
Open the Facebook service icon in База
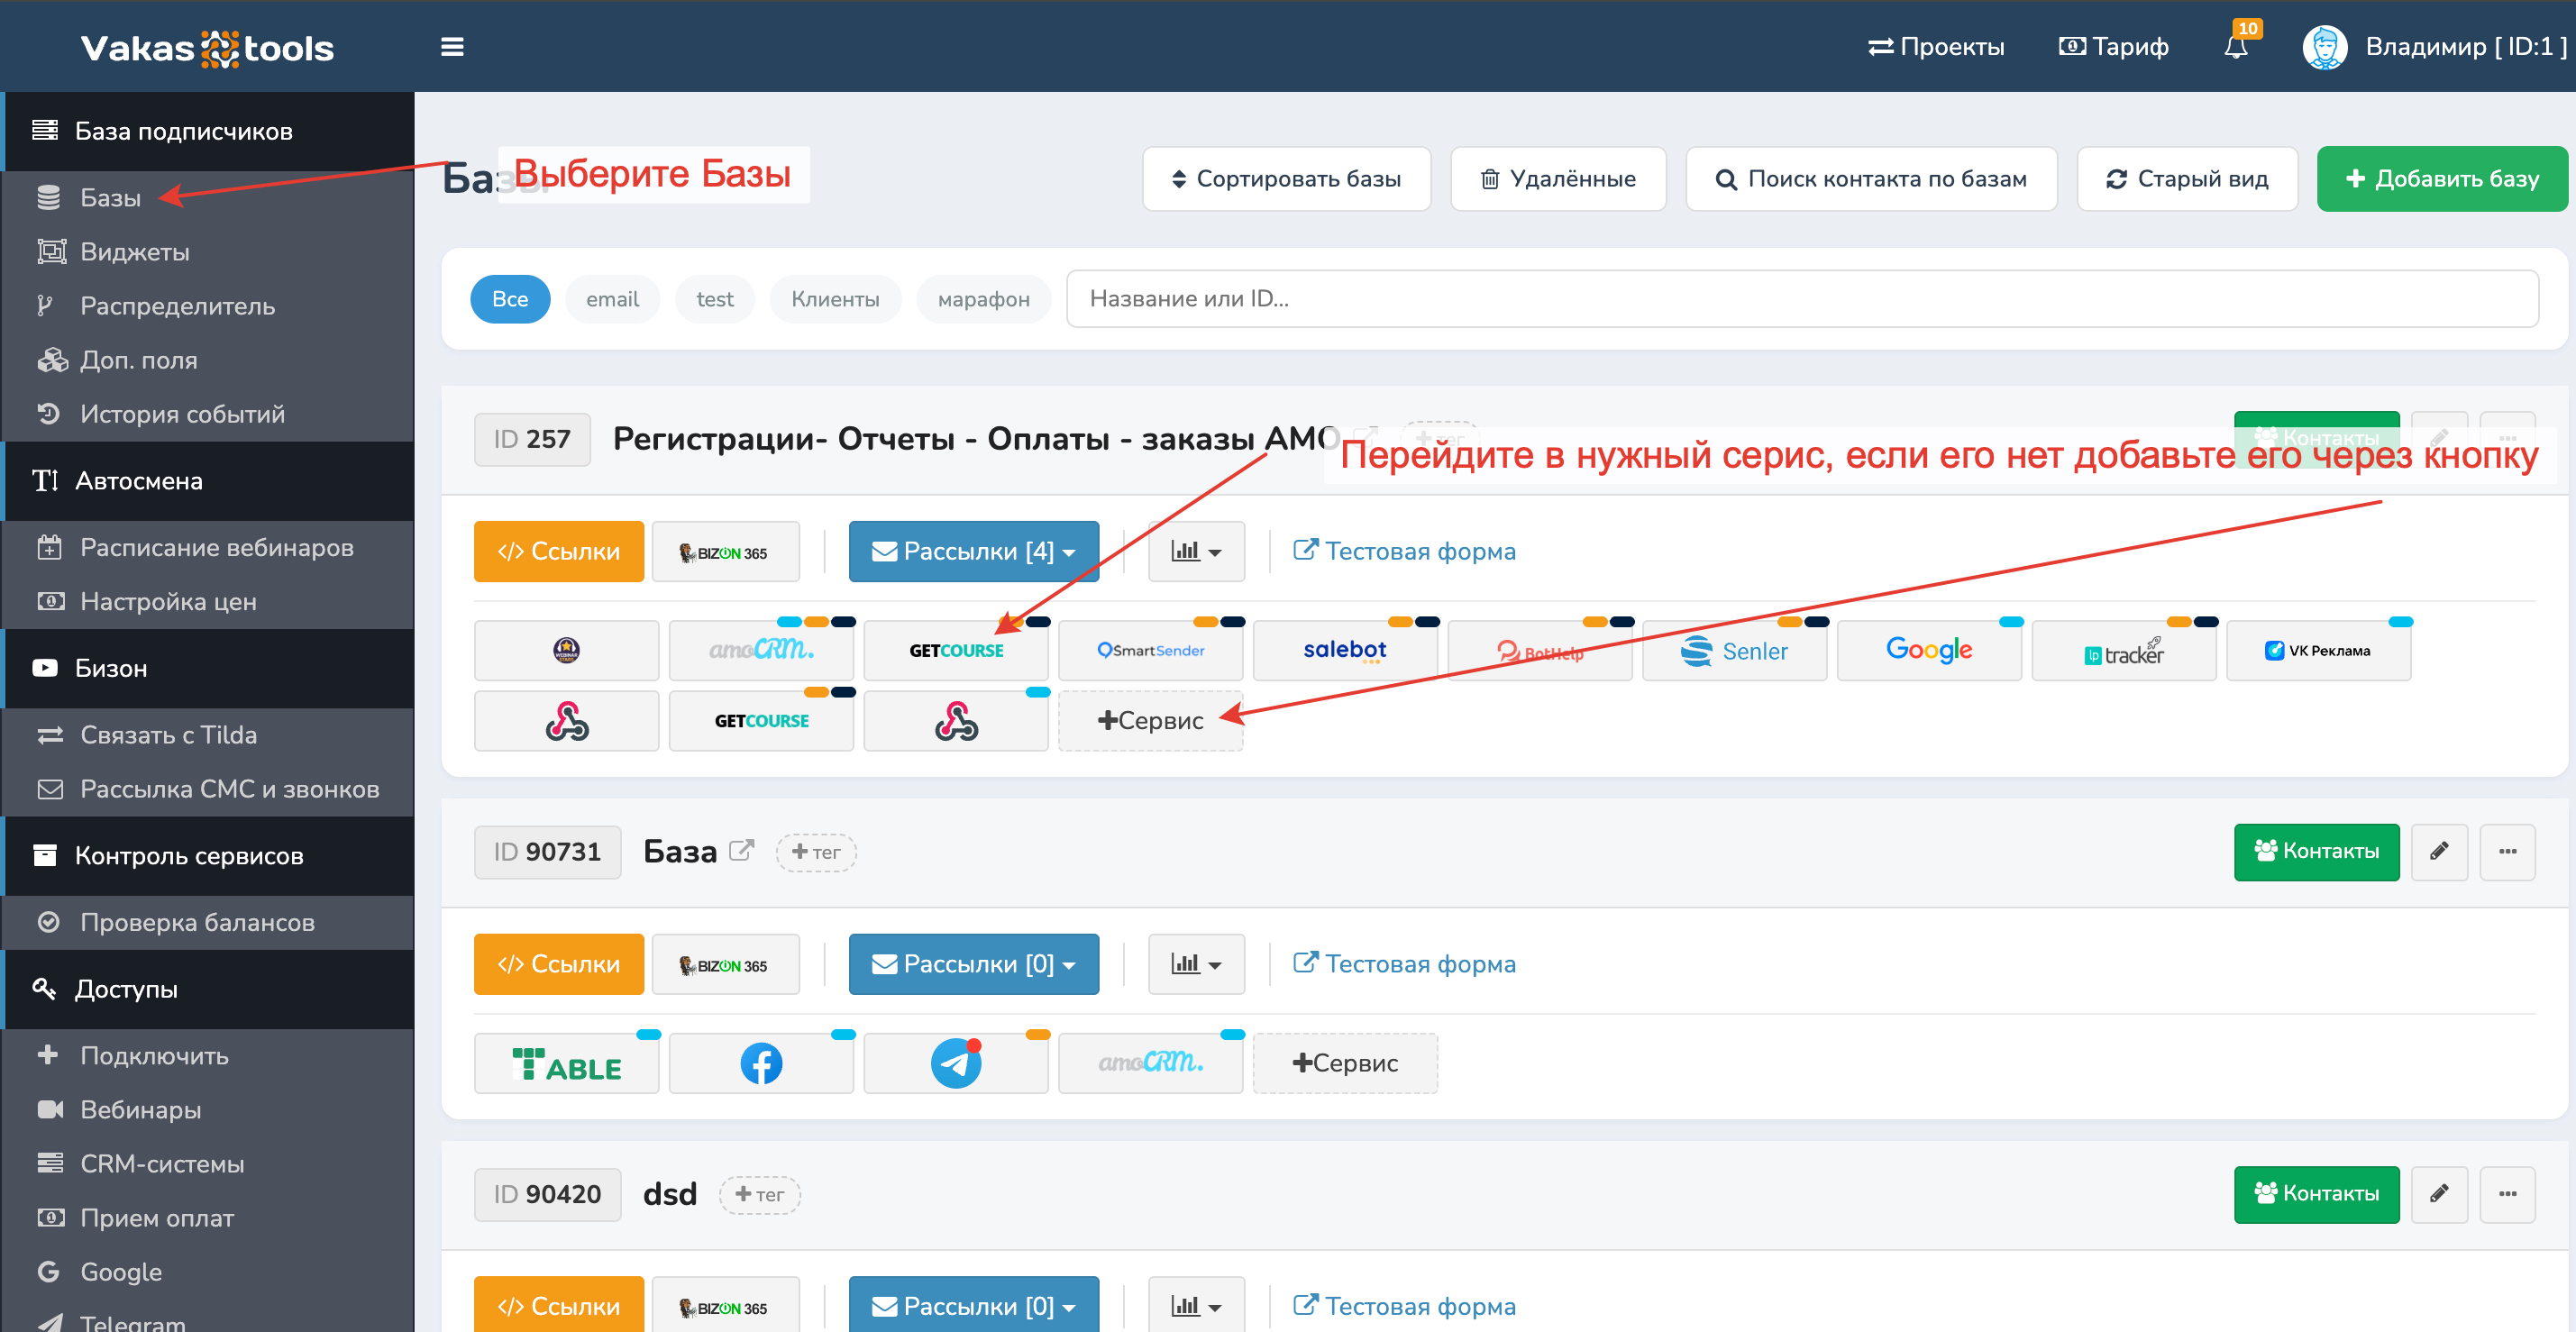click(x=761, y=1063)
